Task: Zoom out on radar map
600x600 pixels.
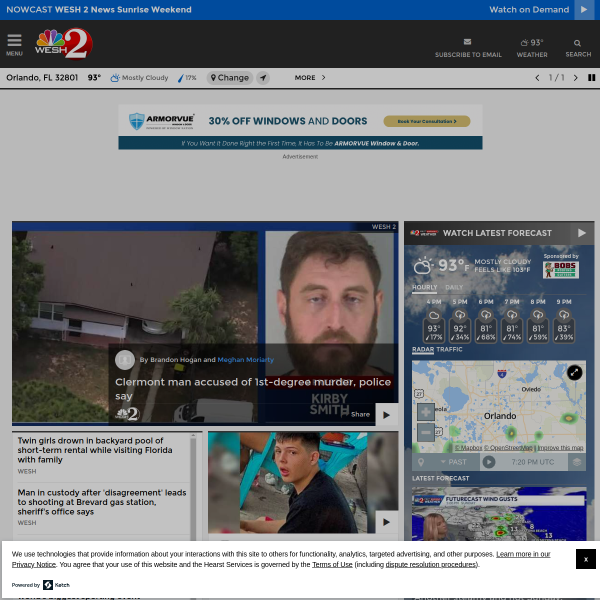Action: 426,432
